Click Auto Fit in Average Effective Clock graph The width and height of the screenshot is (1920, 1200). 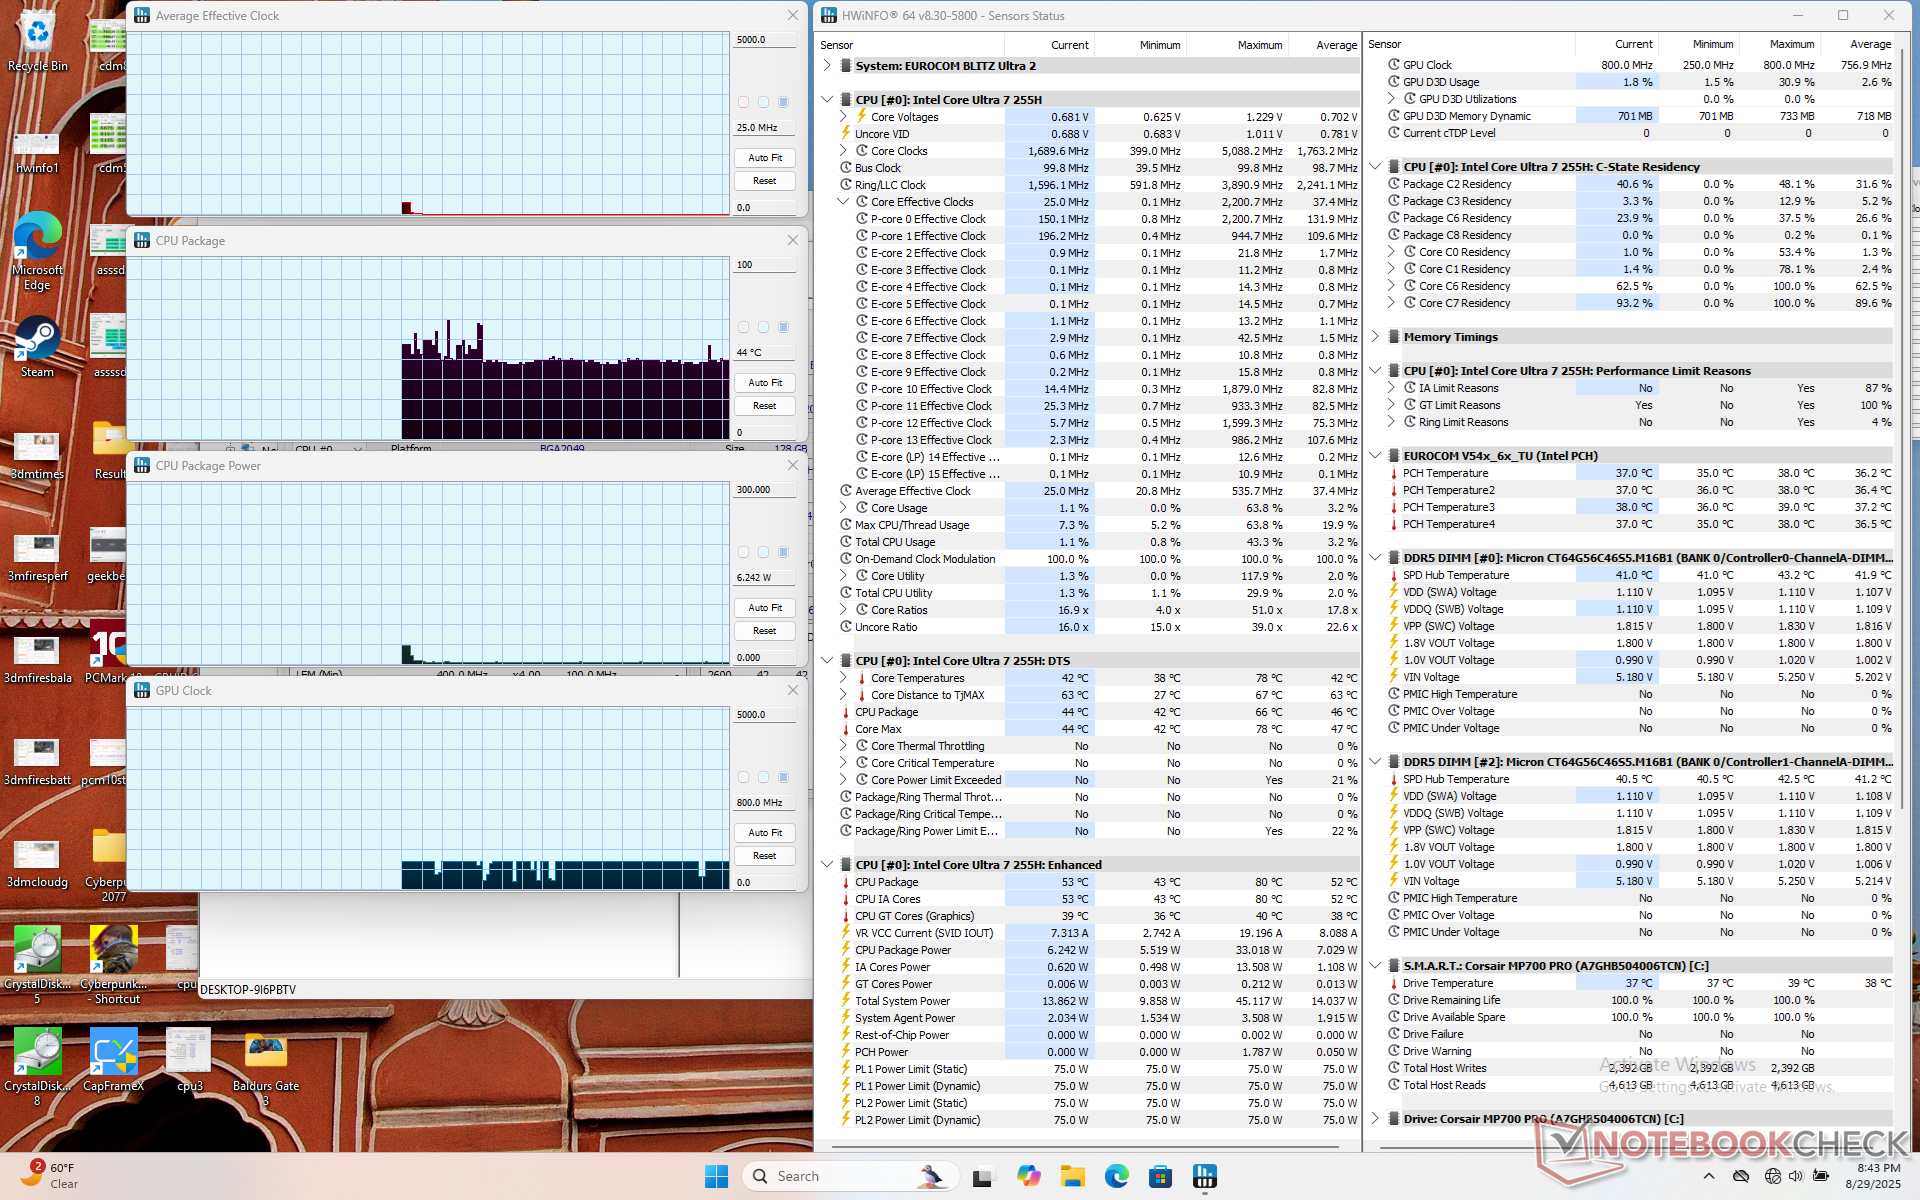[x=765, y=158]
